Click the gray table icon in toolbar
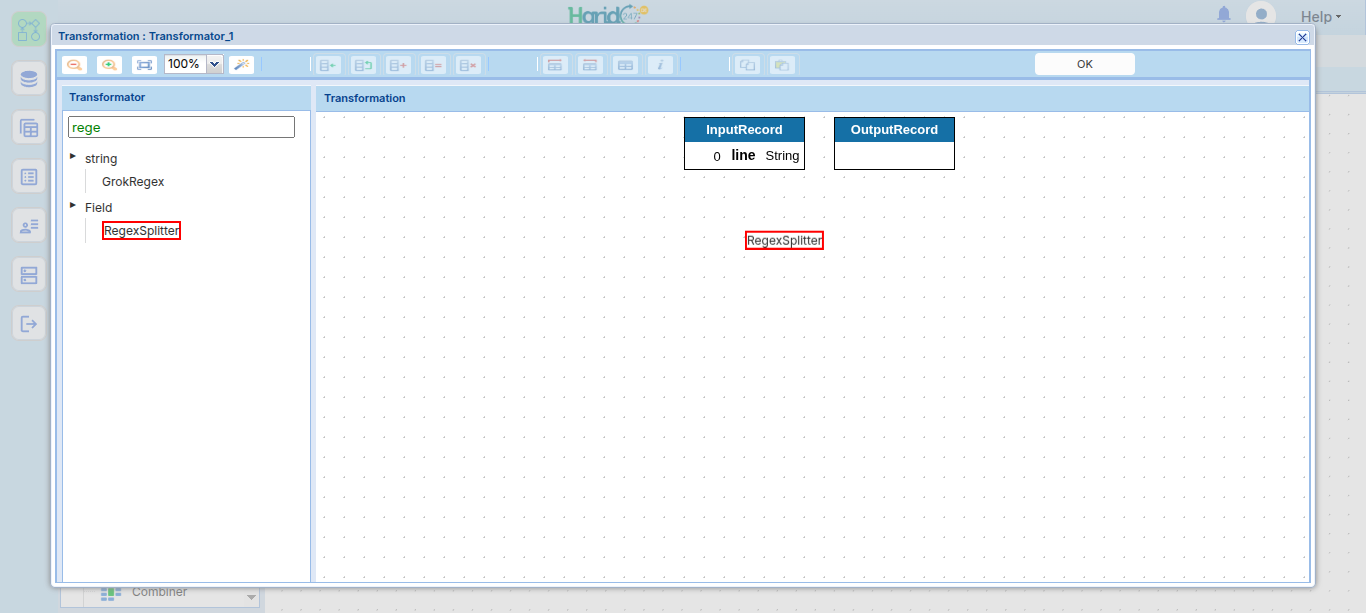This screenshot has height=613, width=1366. pos(625,64)
